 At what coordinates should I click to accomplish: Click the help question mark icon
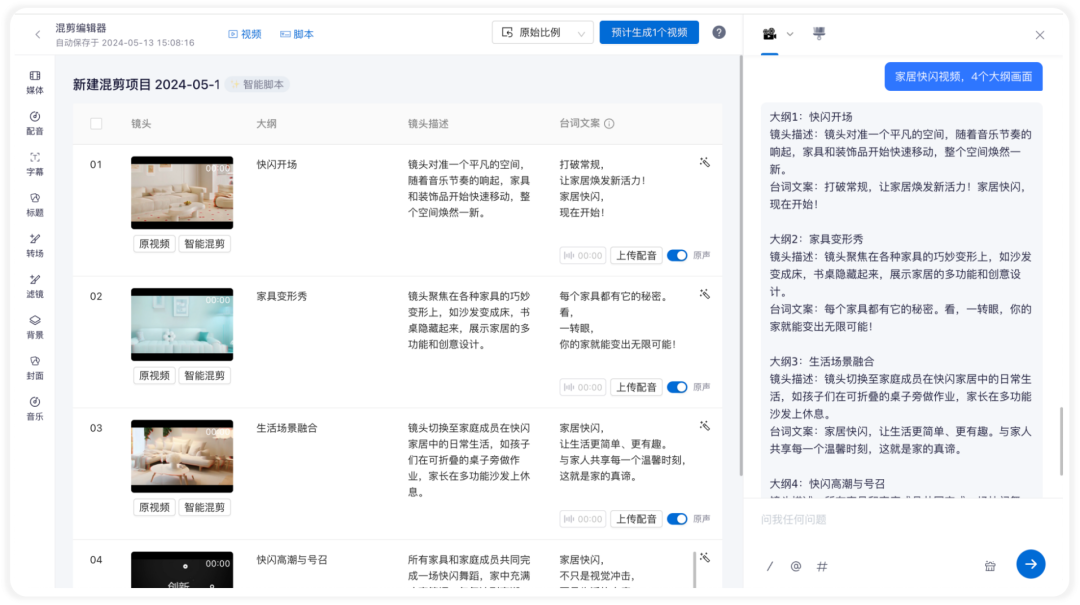[718, 32]
